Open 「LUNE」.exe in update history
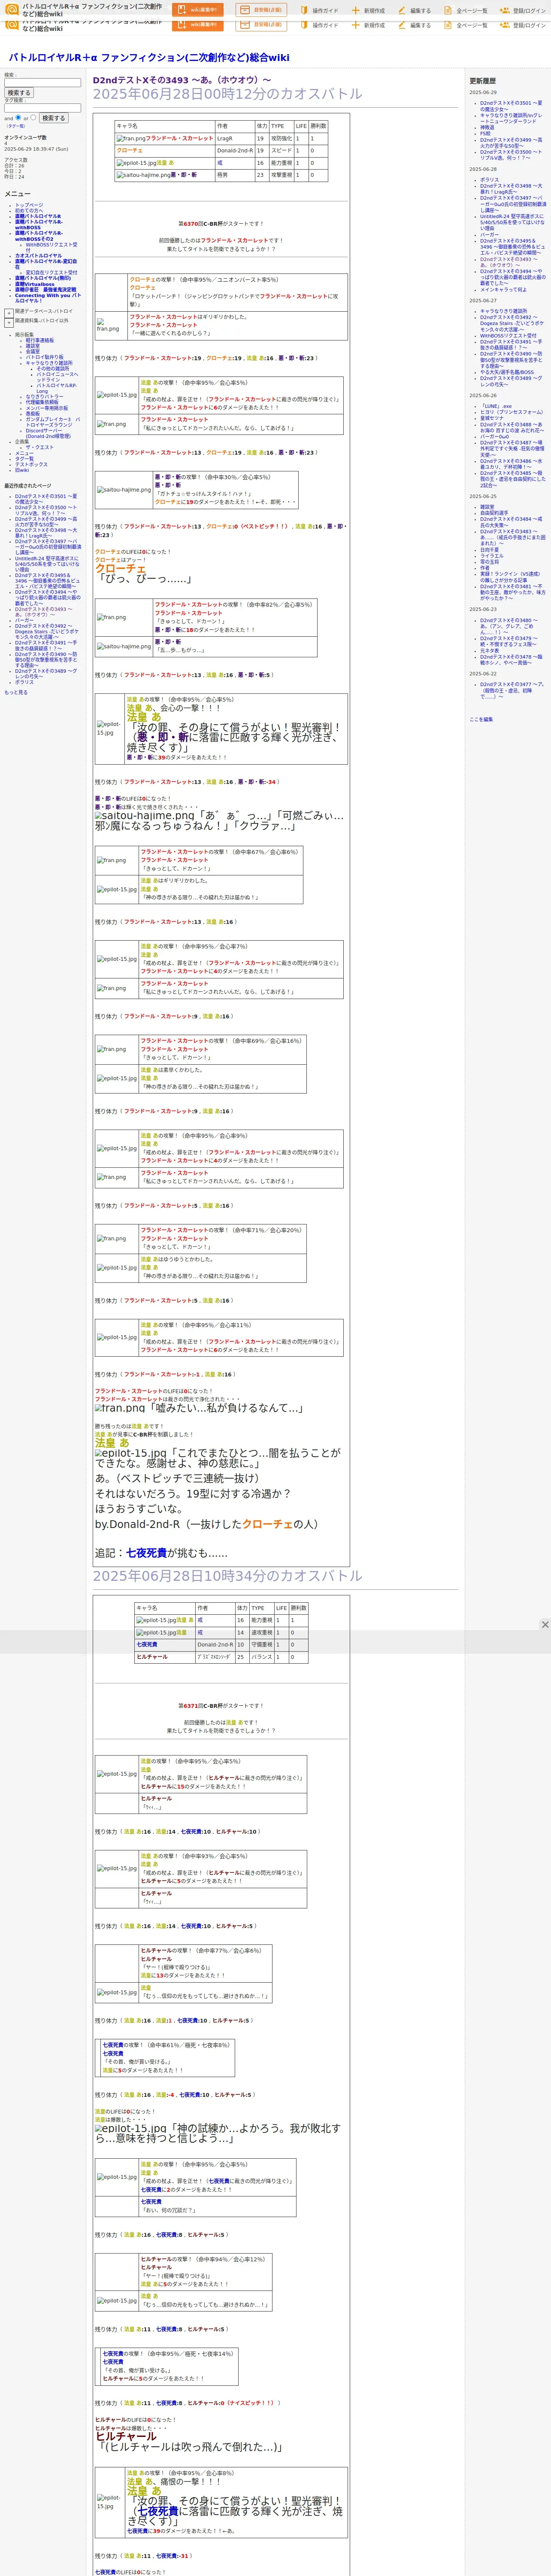This screenshot has width=551, height=2576. (x=496, y=406)
